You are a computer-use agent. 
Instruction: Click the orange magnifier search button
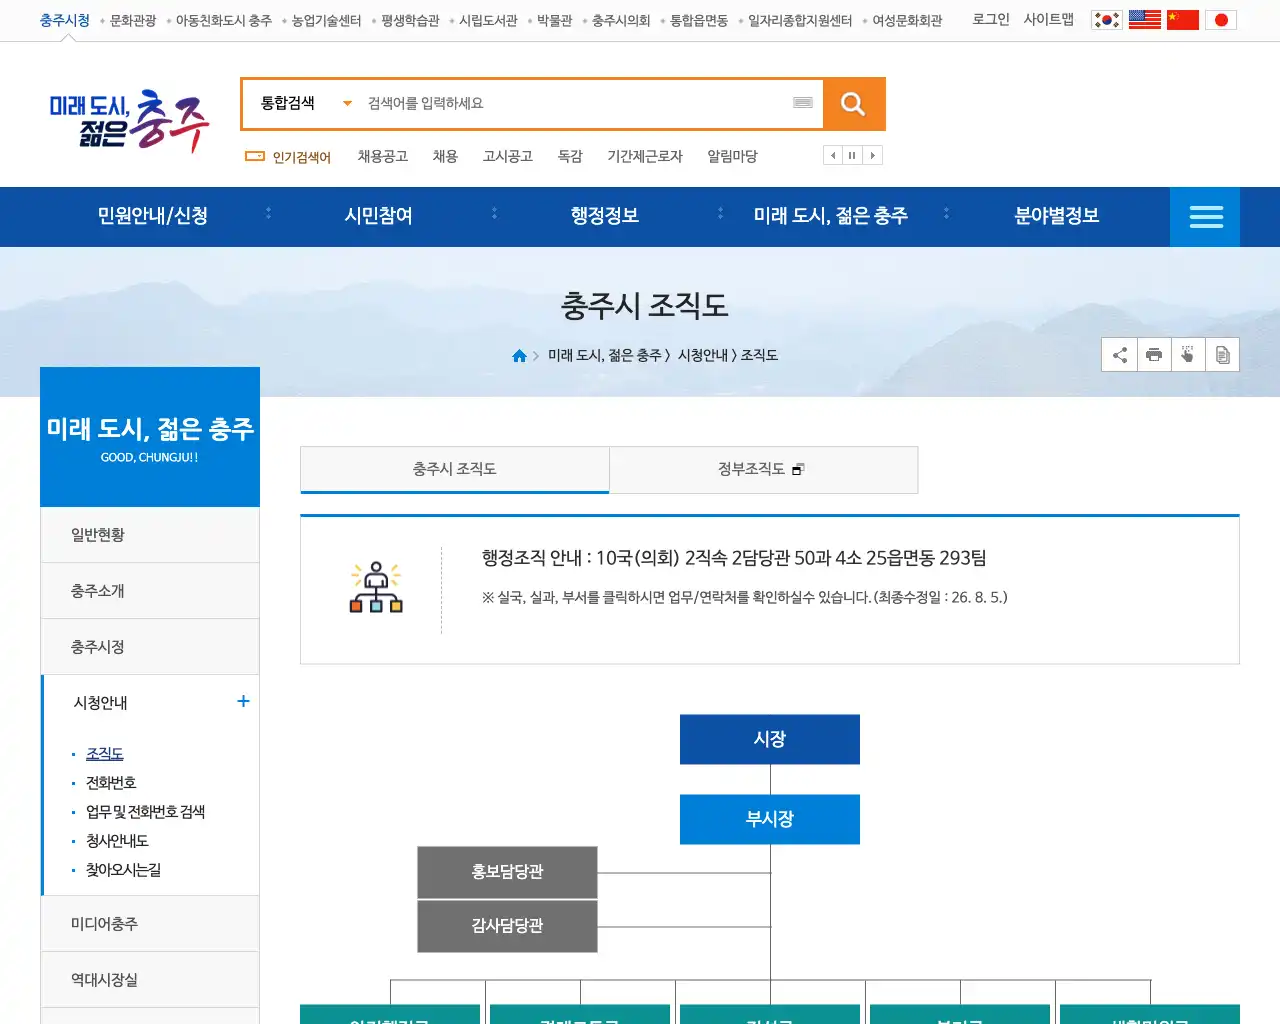coord(853,104)
